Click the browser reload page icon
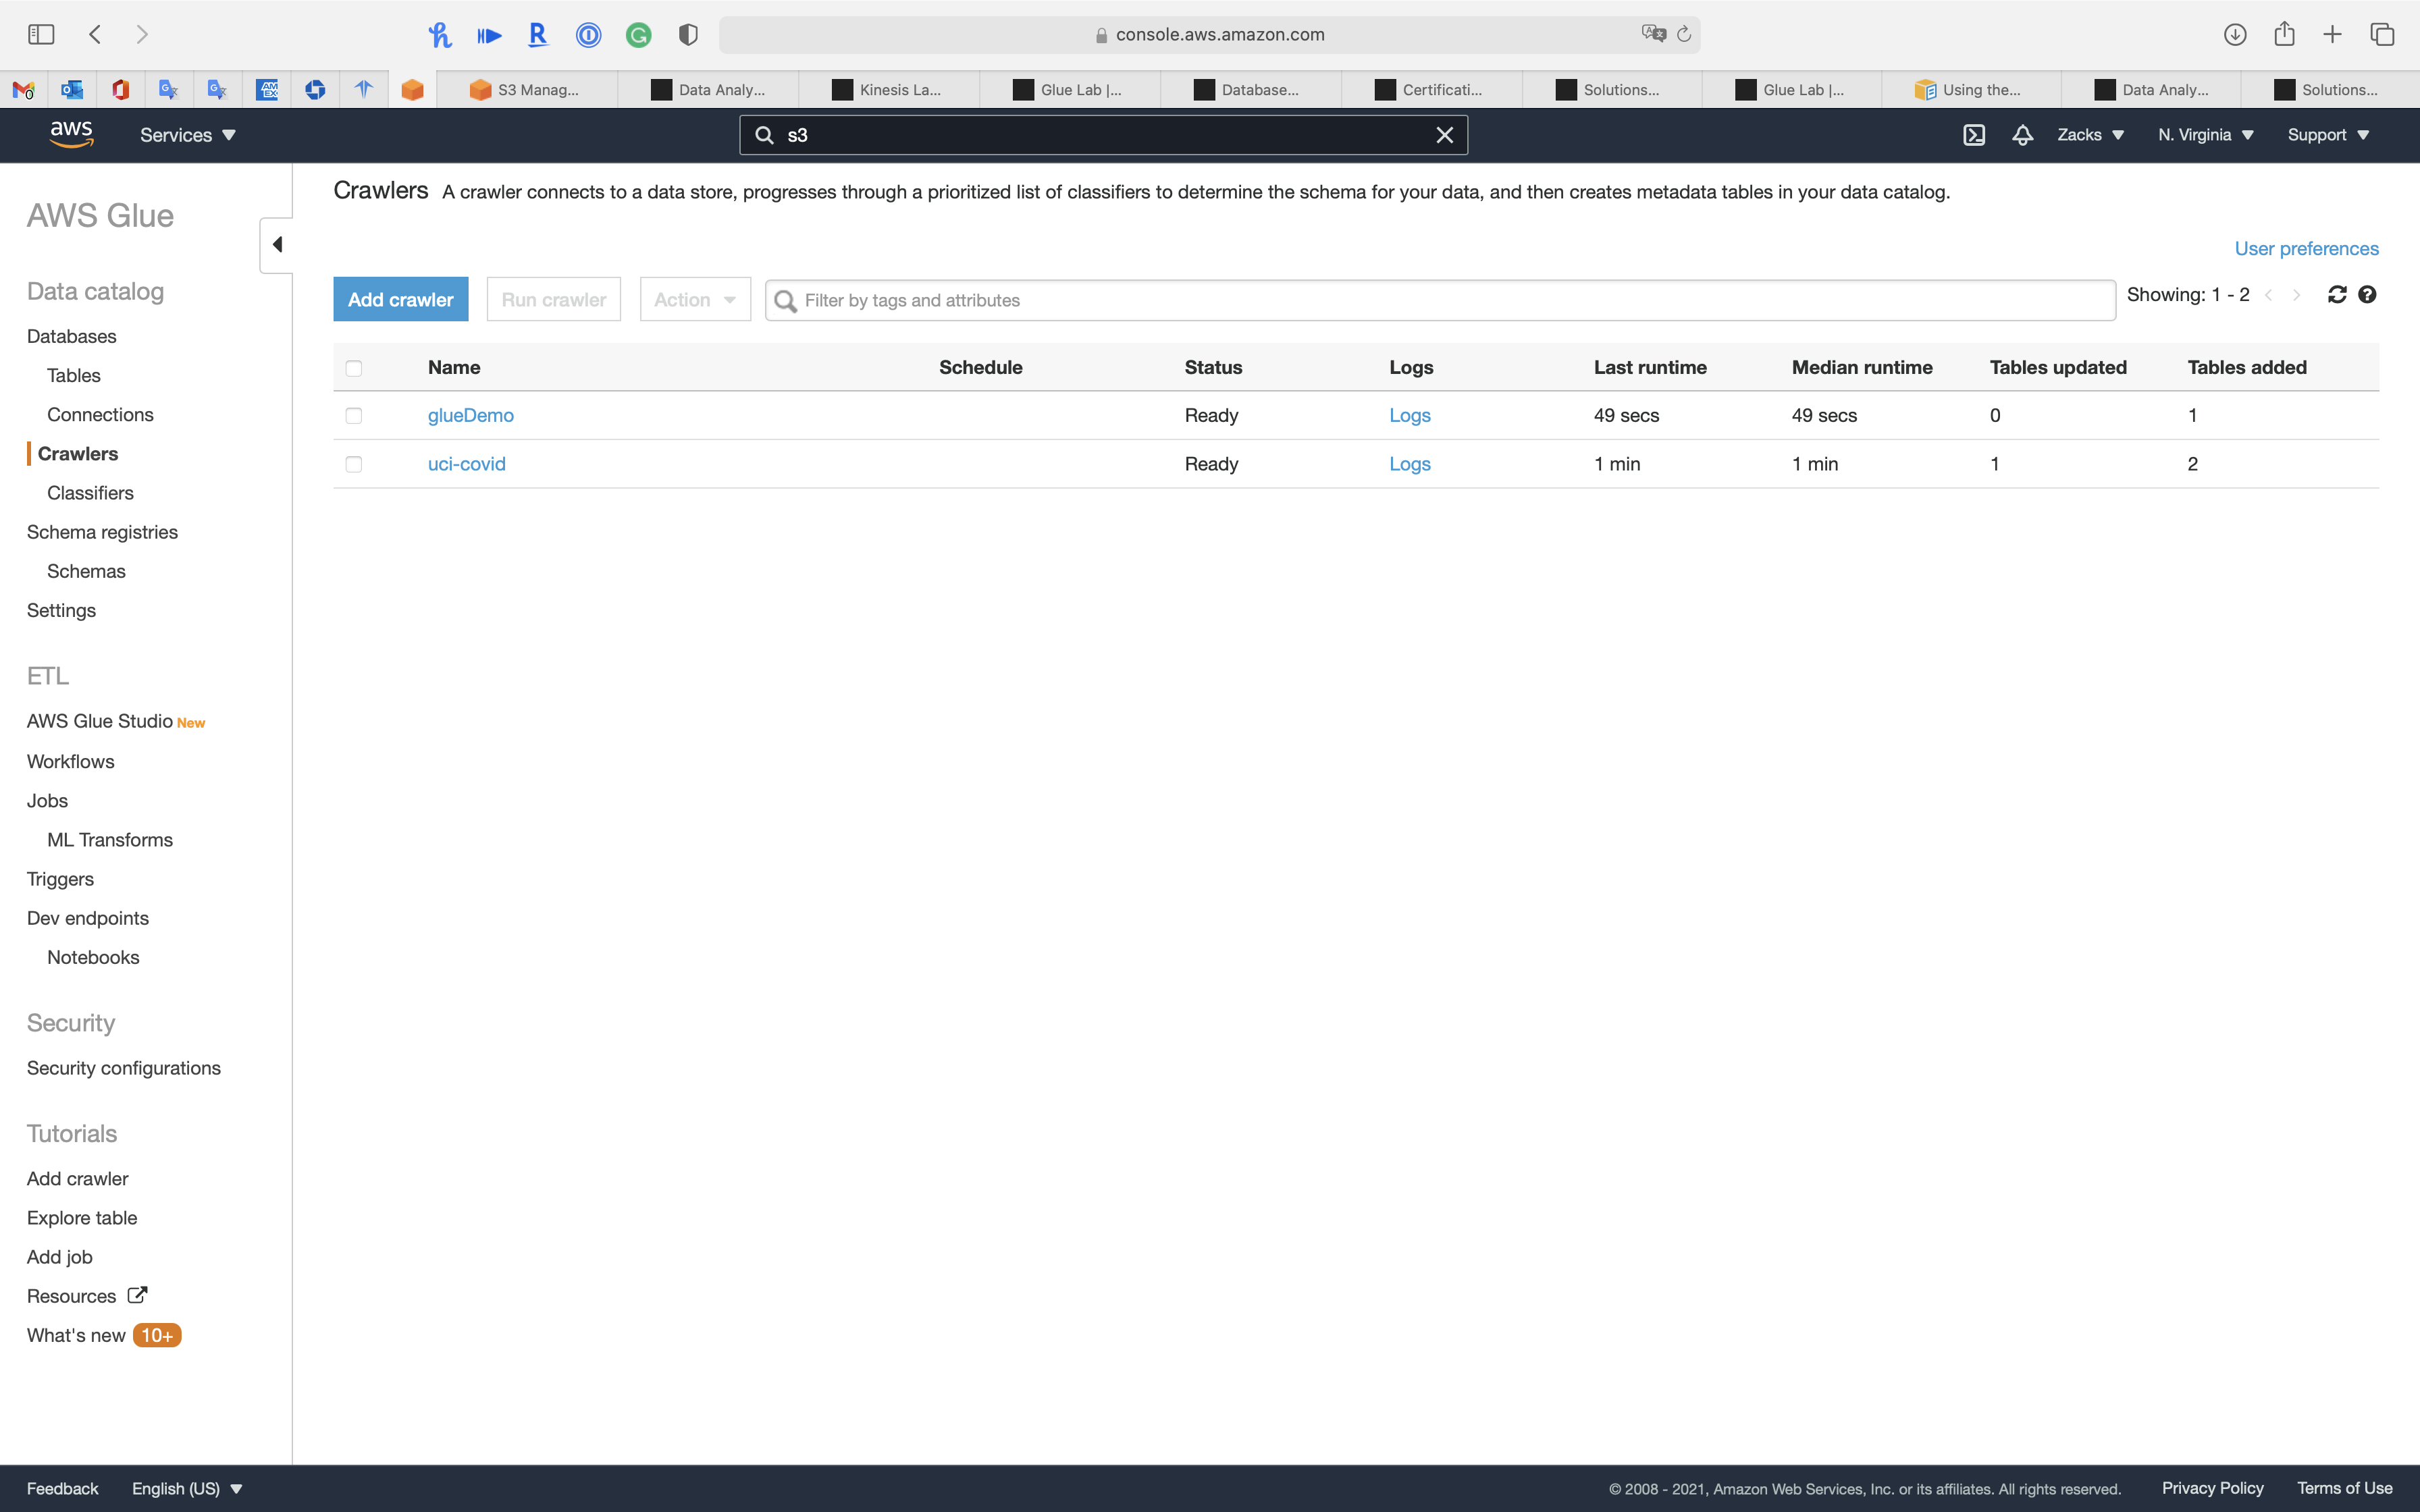Viewport: 2420px width, 1512px height. pyautogui.click(x=1684, y=35)
